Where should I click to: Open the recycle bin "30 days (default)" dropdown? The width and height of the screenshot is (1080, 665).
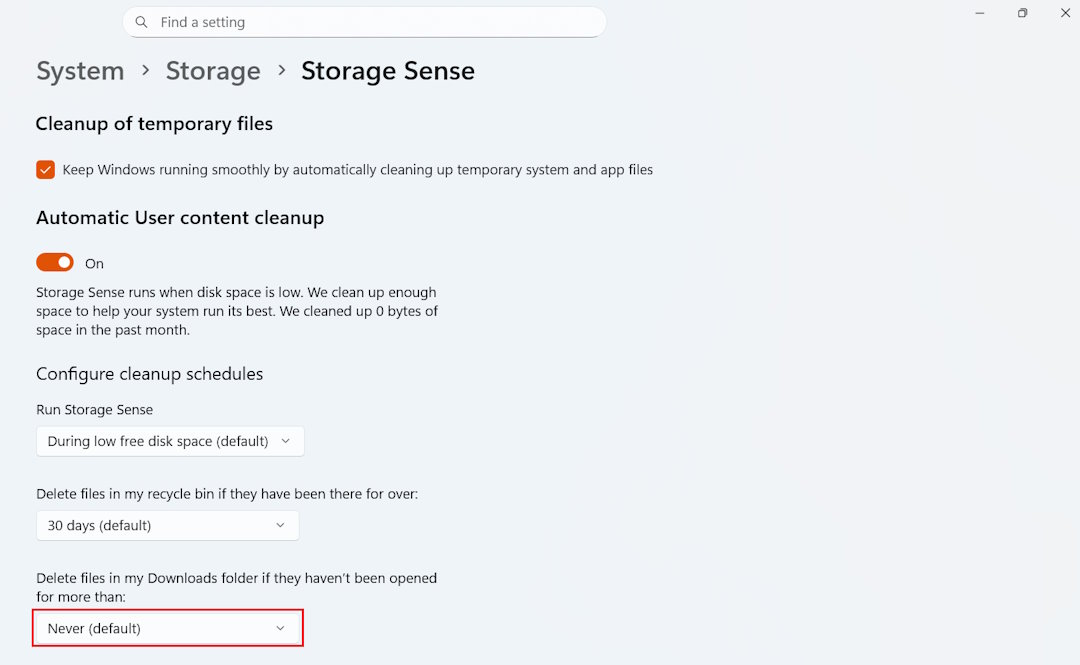pyautogui.click(x=167, y=525)
